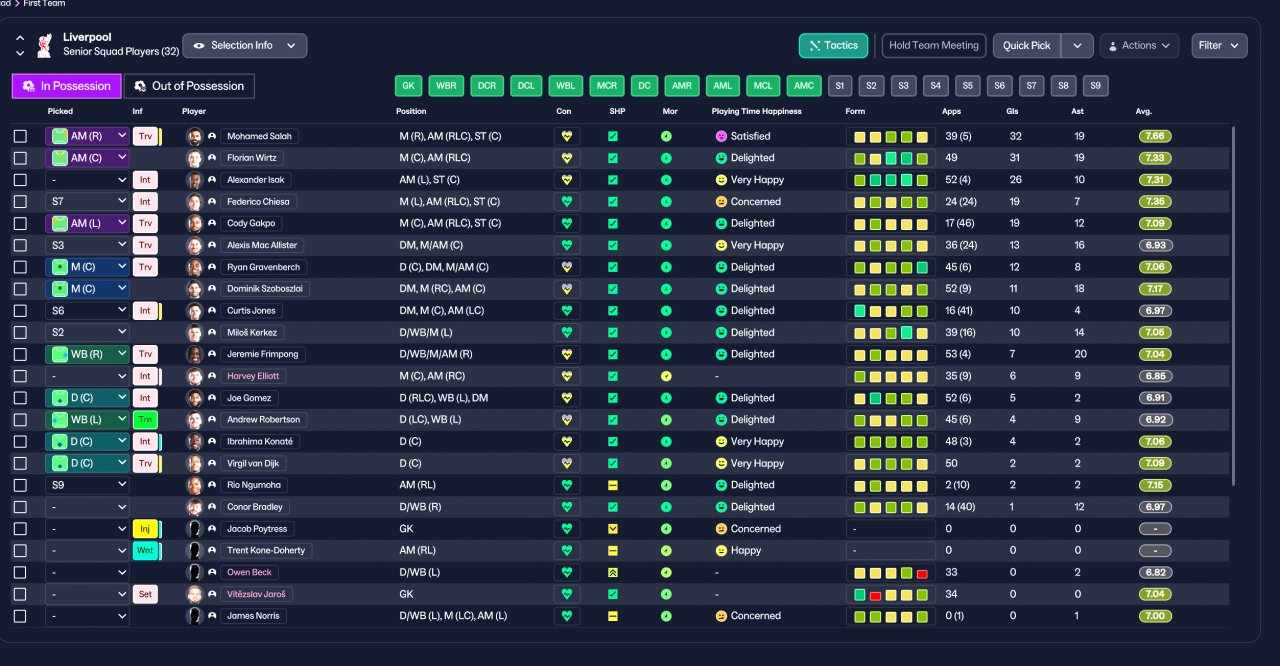The image size is (1280, 666).
Task: Tick Mohamed Salah's row checkbox
Action: (20, 136)
